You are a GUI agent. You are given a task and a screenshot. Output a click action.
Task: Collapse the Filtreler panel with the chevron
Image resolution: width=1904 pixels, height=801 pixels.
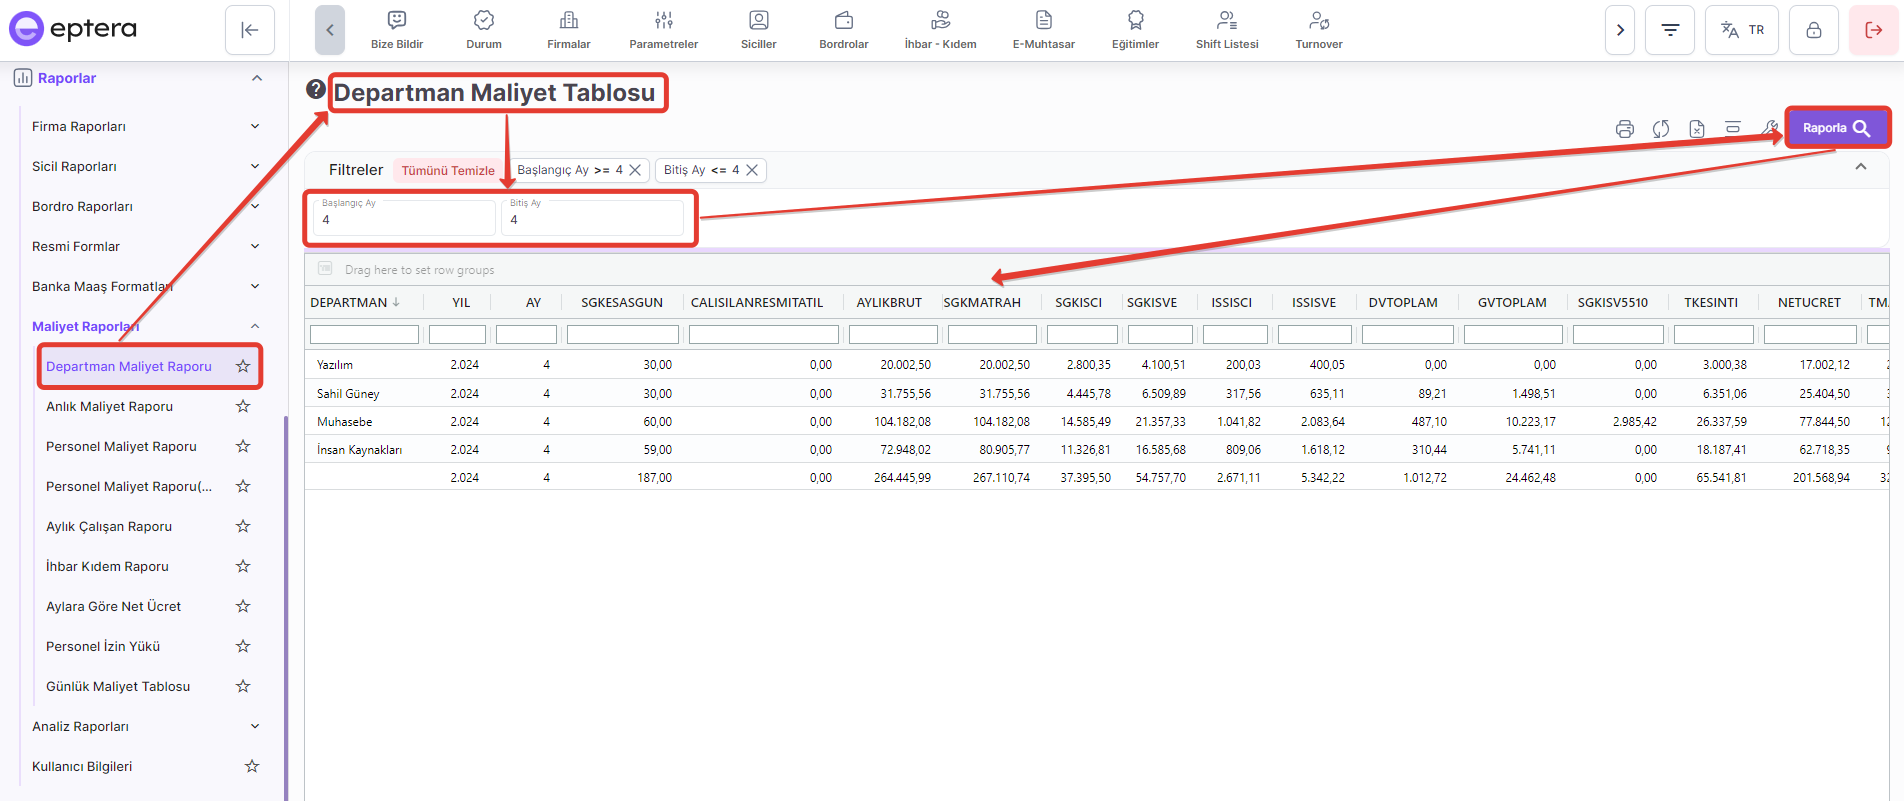pos(1860,167)
